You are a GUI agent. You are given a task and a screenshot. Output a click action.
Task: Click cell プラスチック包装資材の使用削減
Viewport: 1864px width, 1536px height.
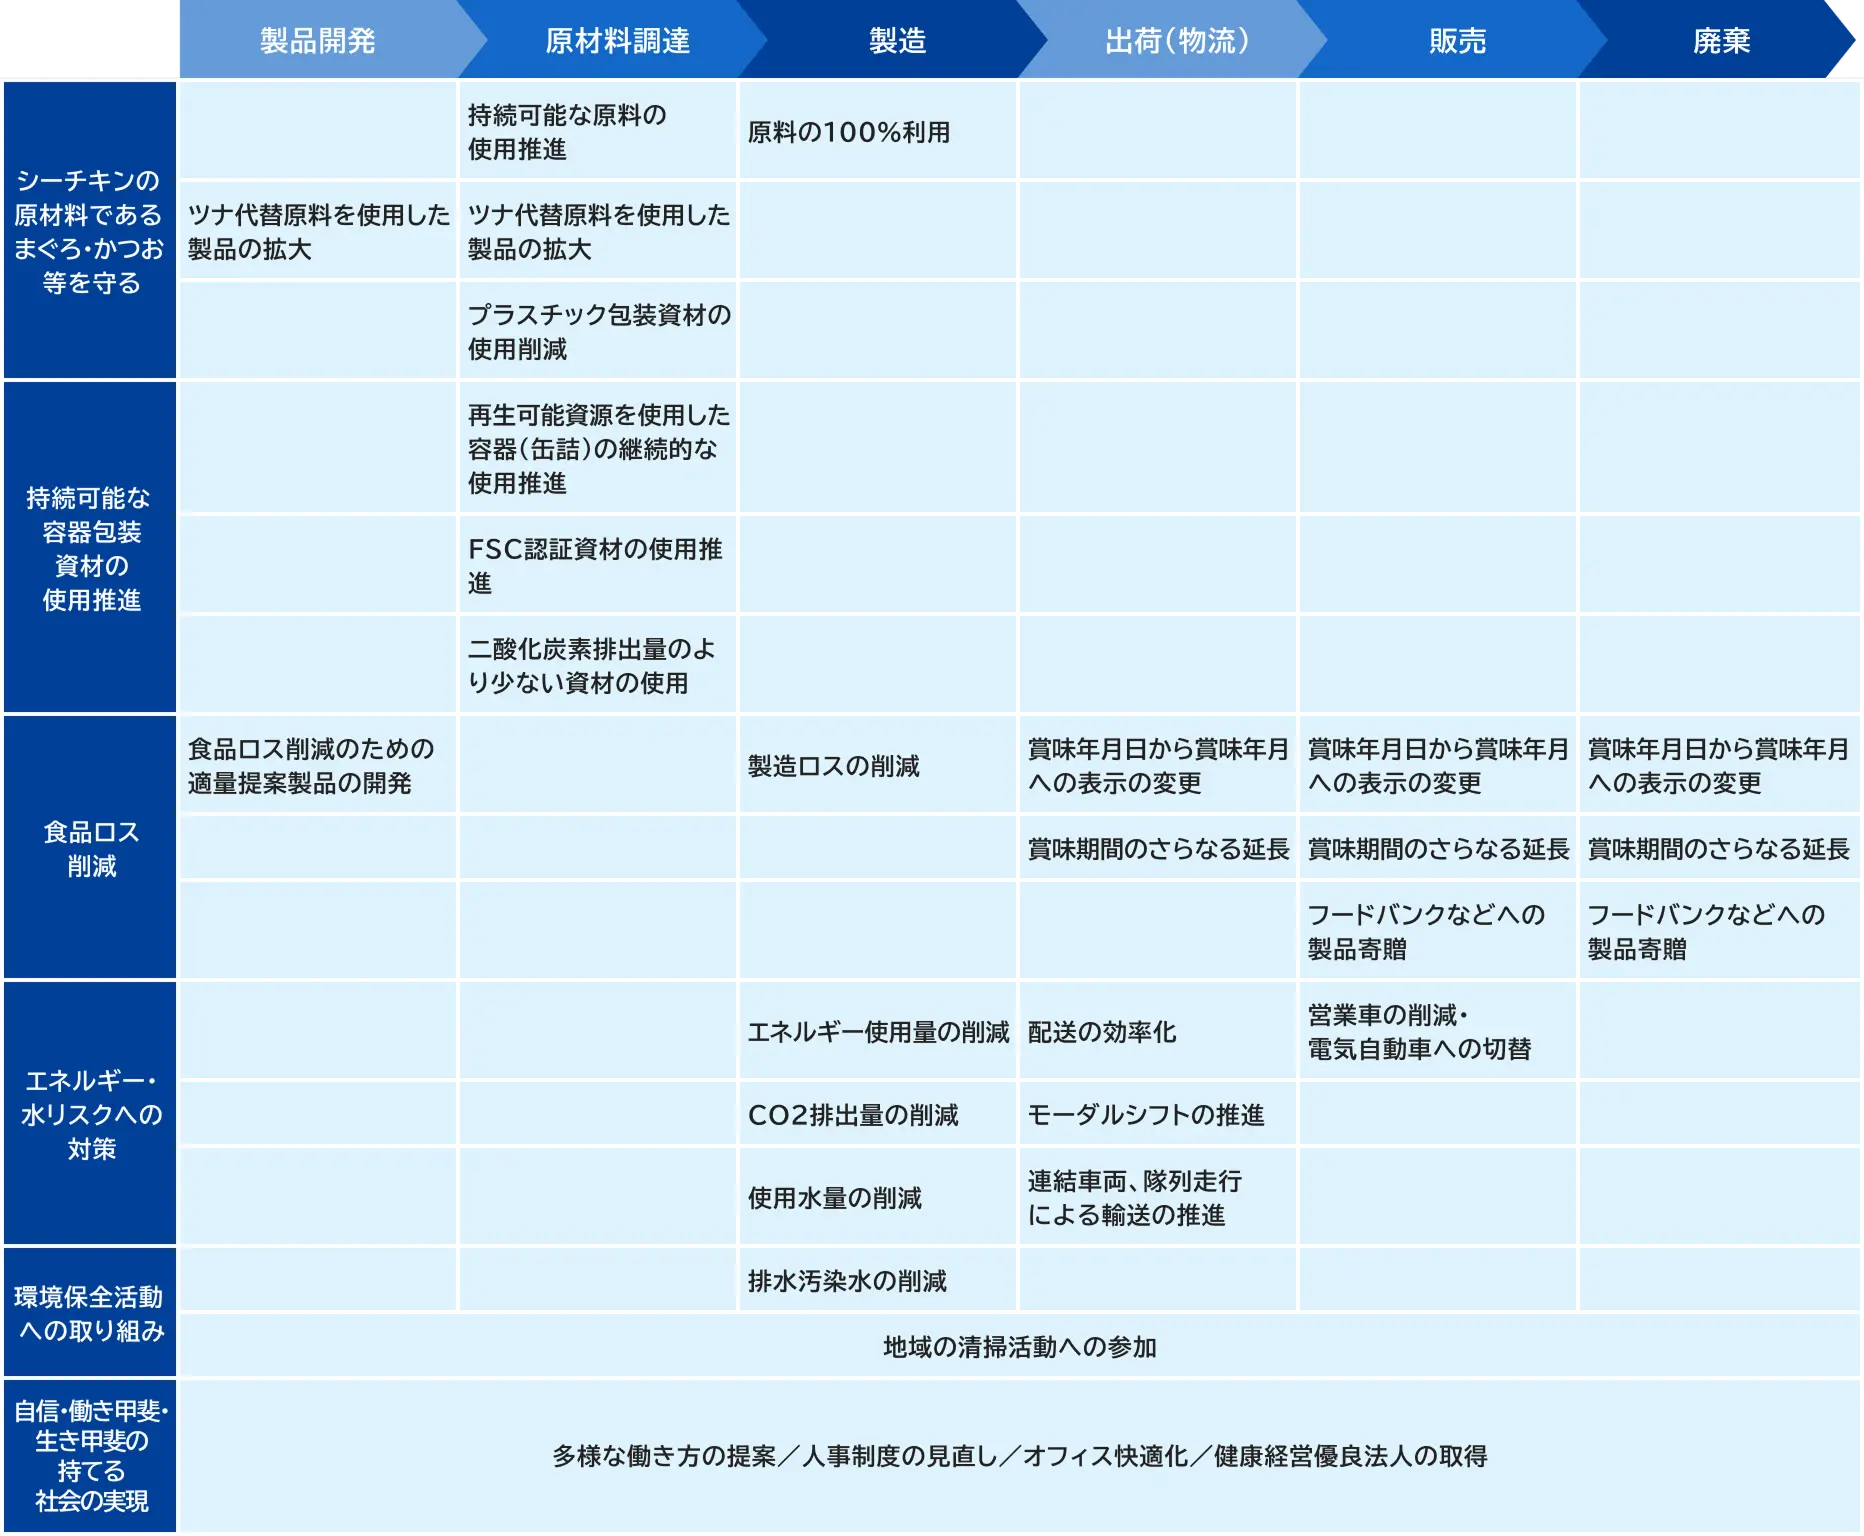pos(598,331)
